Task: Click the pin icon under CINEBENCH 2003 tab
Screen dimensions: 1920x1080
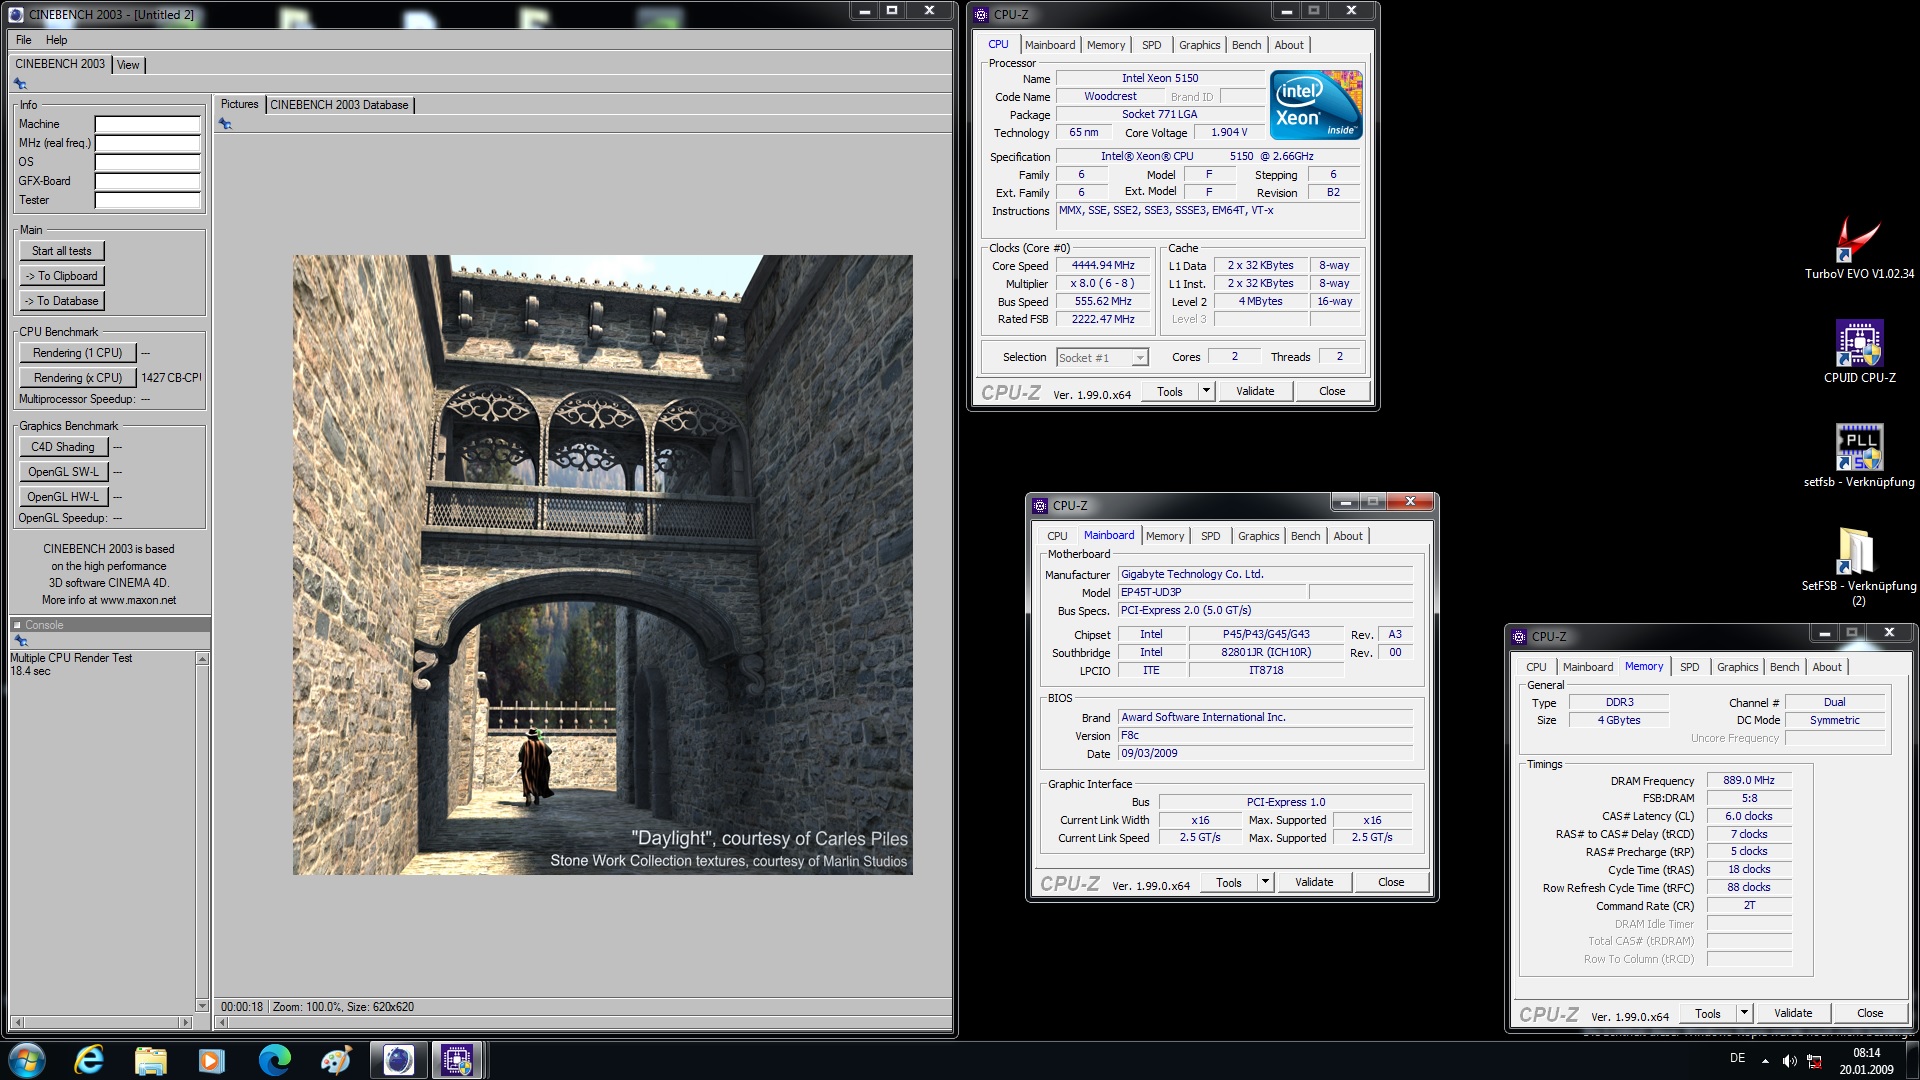Action: click(20, 84)
